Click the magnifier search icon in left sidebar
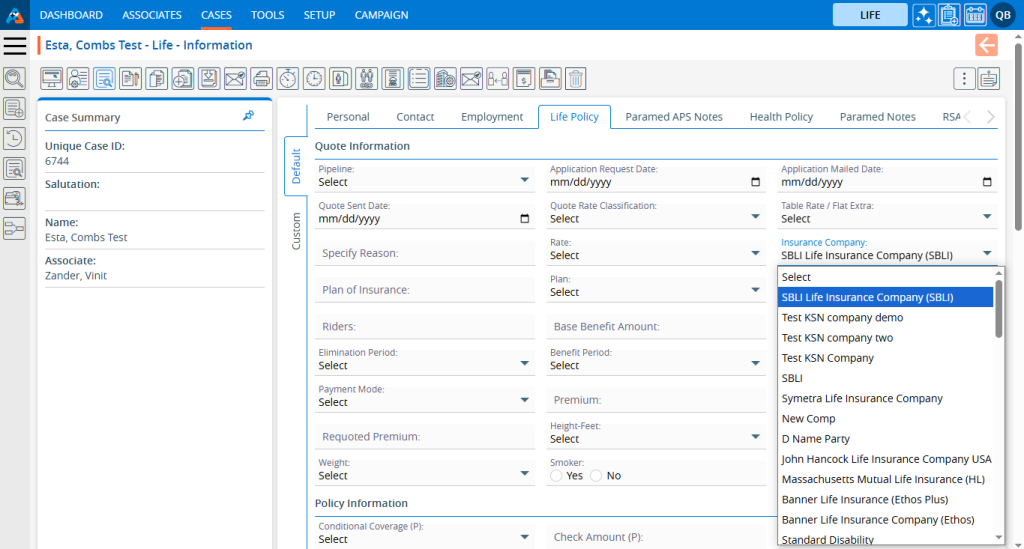 click(14, 78)
